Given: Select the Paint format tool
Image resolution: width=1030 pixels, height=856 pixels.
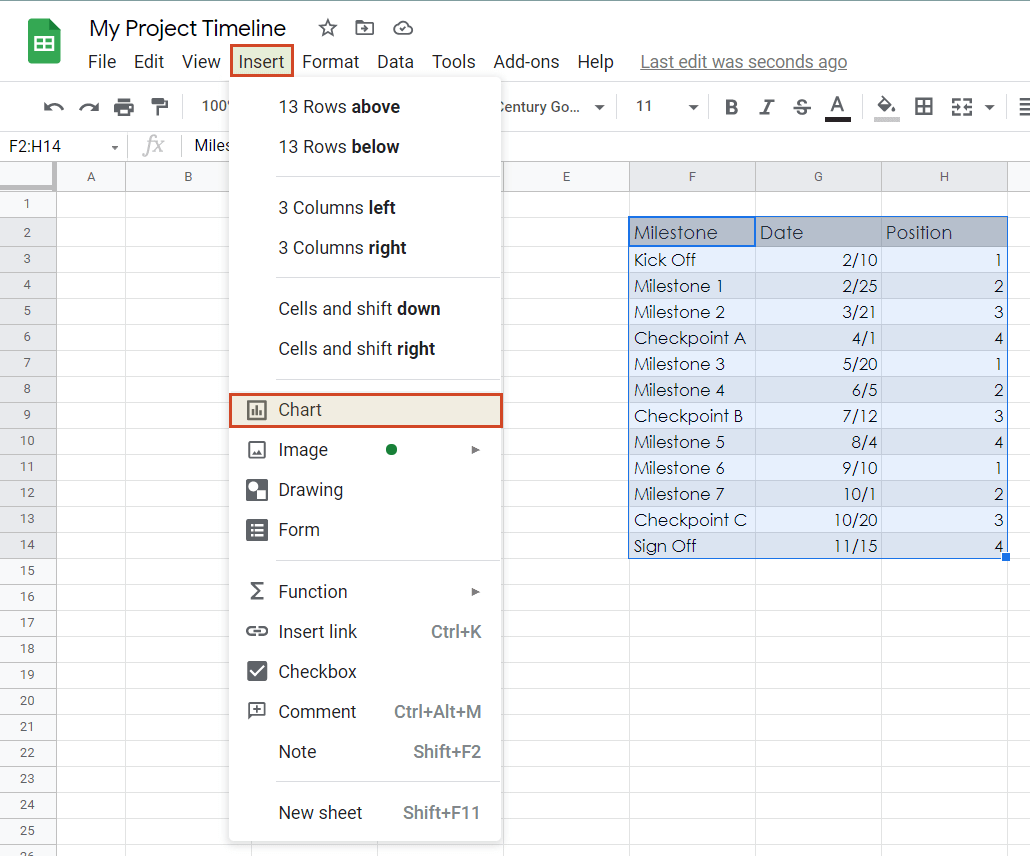Looking at the screenshot, I should pyautogui.click(x=159, y=107).
